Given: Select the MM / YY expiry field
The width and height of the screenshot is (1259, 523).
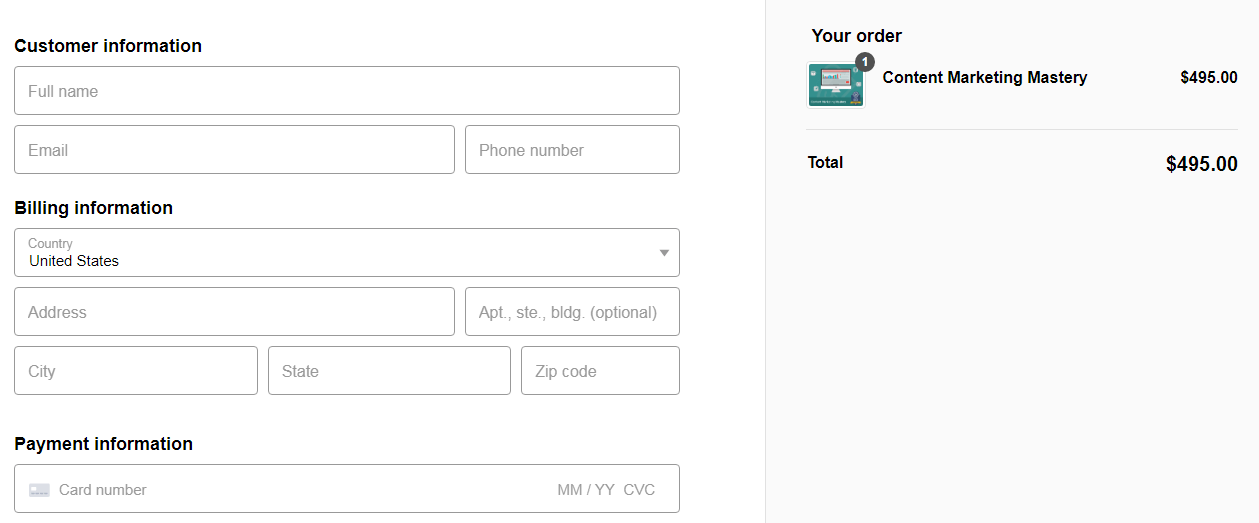Looking at the screenshot, I should 586,490.
